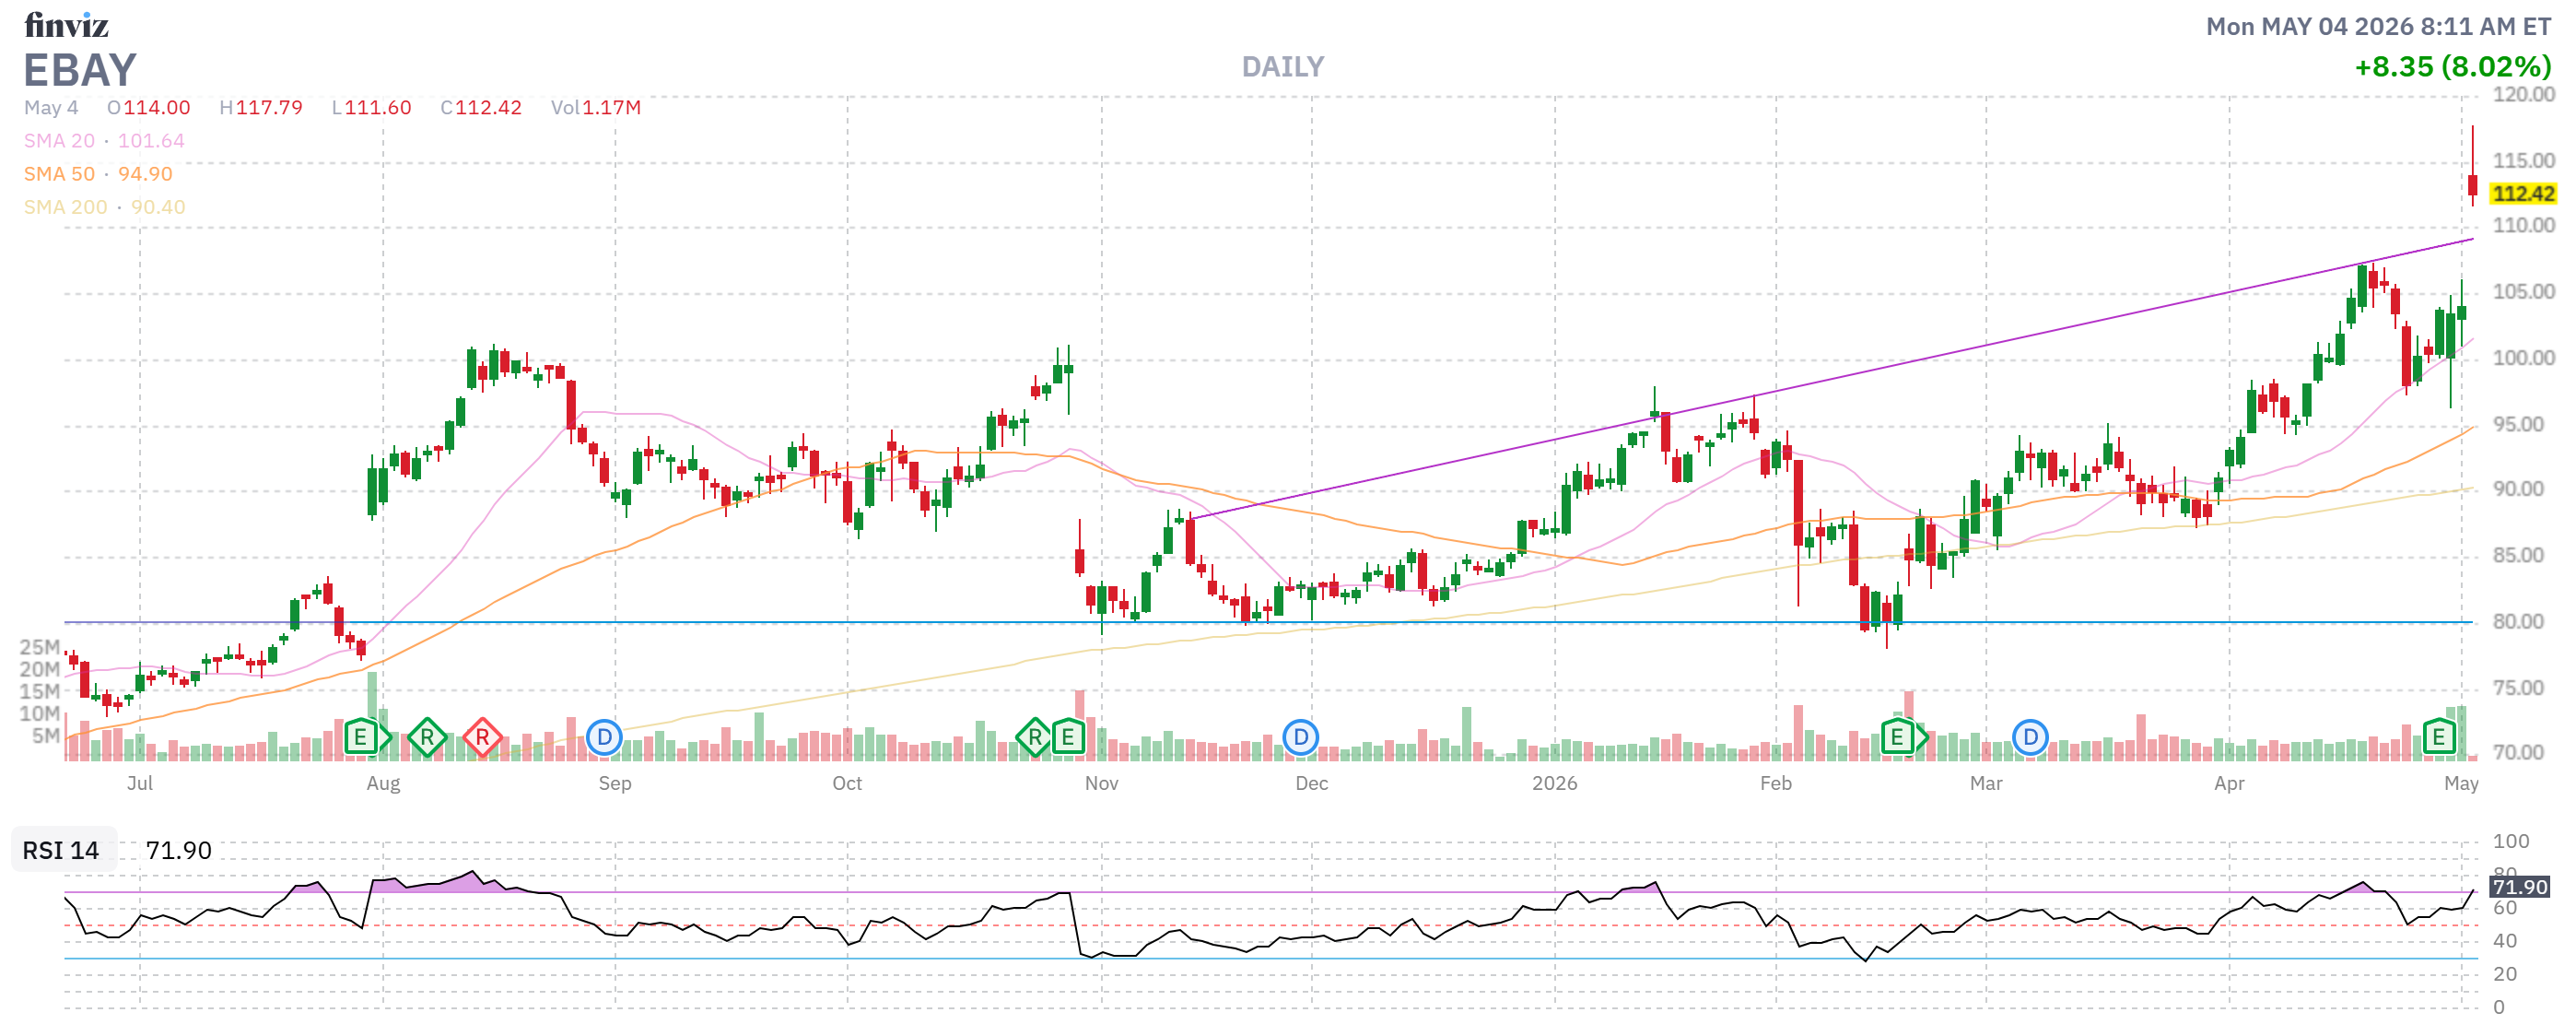This screenshot has height=1036, width=2576.
Task: Click the 100.00 price axis label
Action: [2523, 358]
